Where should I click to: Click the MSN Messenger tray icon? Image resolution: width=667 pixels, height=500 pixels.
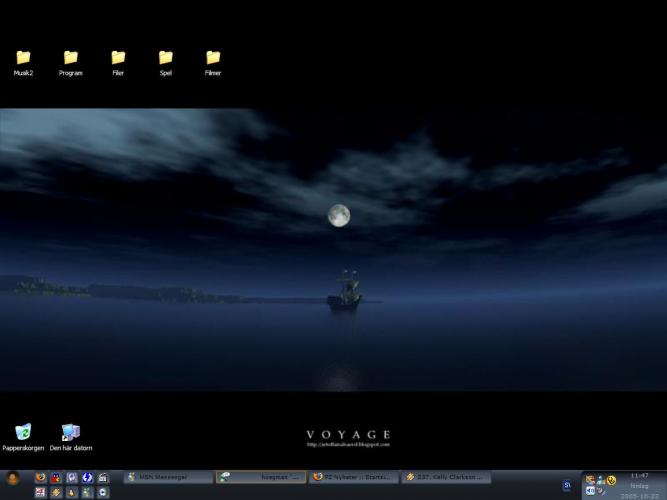[601, 480]
